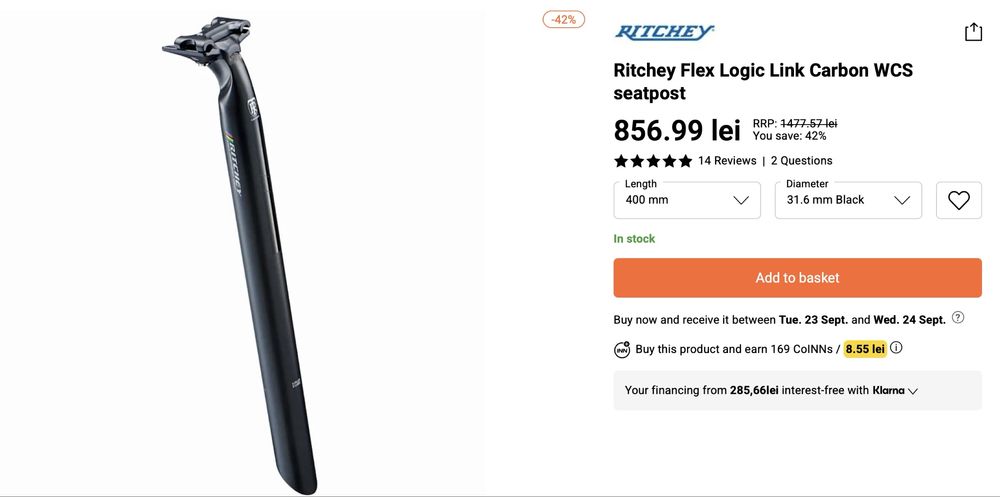
Task: Click the share icon at top right
Action: click(973, 32)
